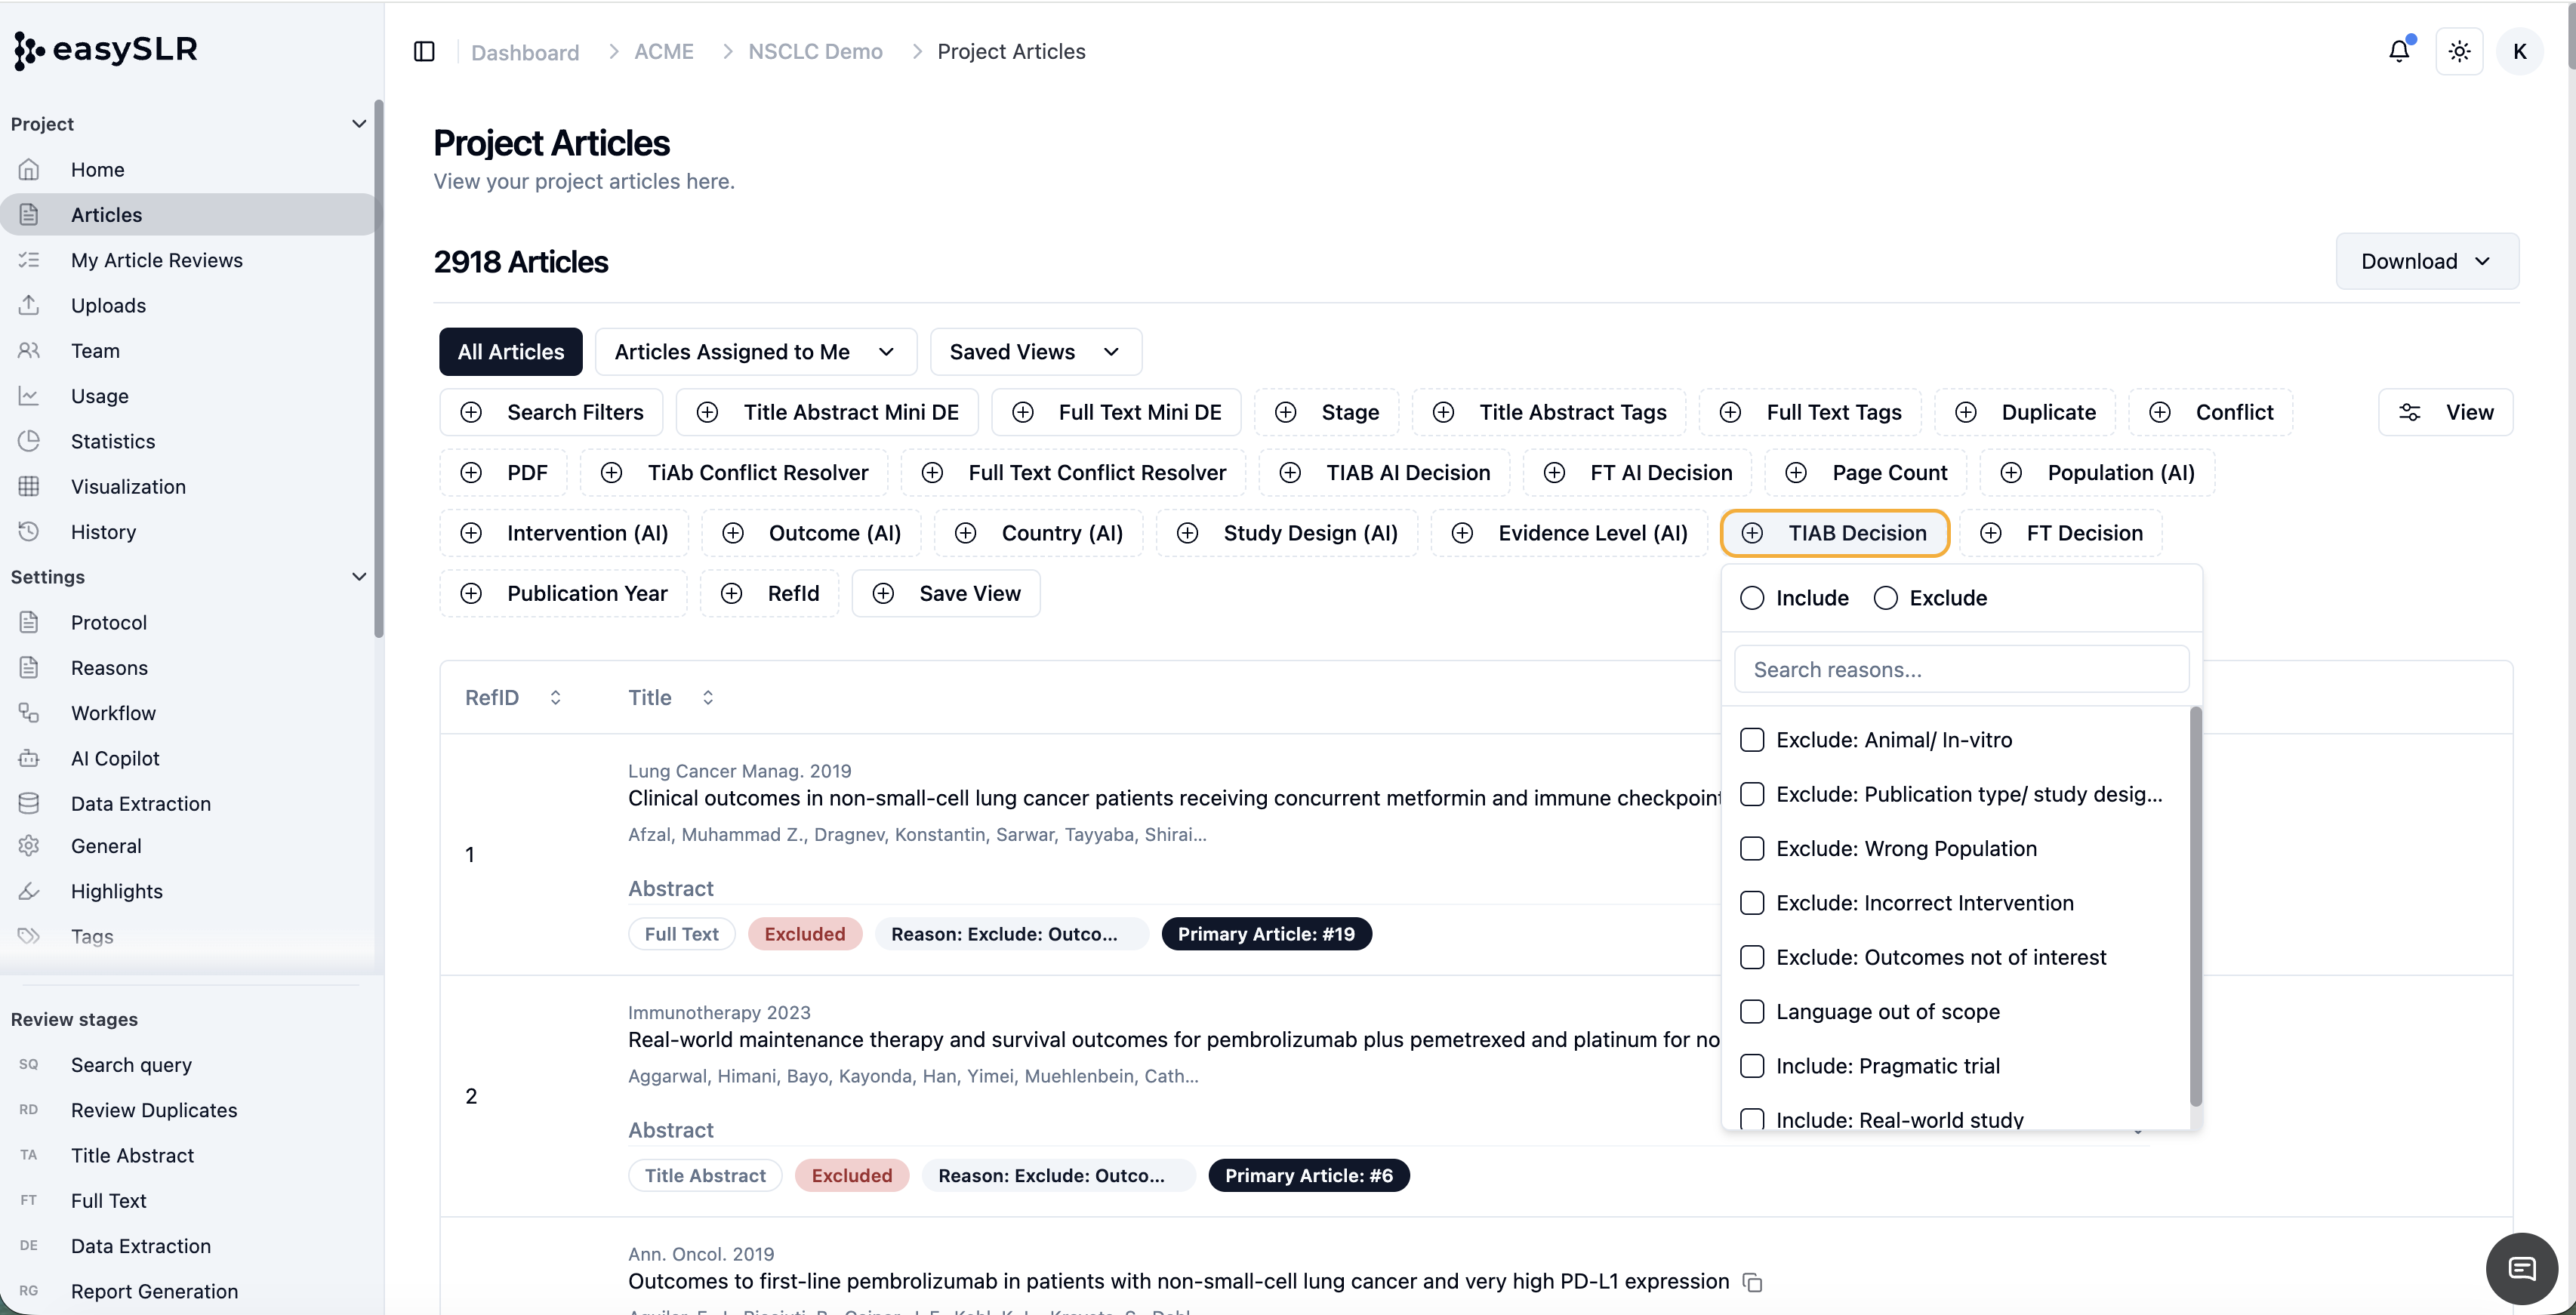2576x1315 pixels.
Task: Select the Exclude radio option
Action: point(1886,598)
